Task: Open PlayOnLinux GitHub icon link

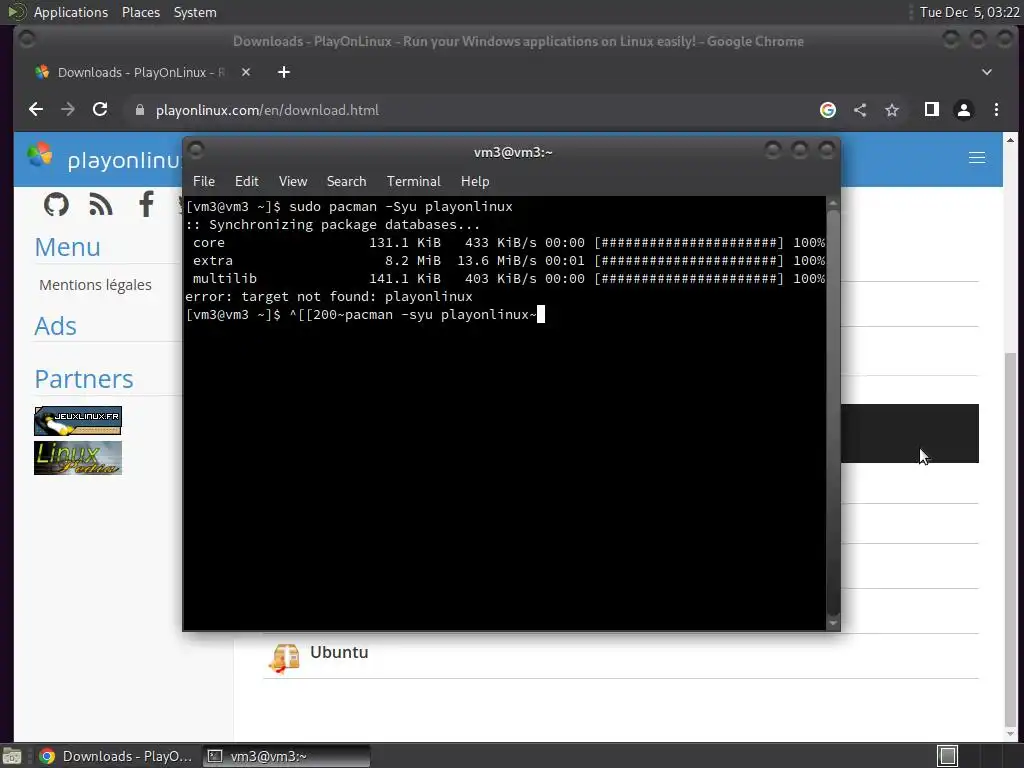Action: [x=56, y=204]
